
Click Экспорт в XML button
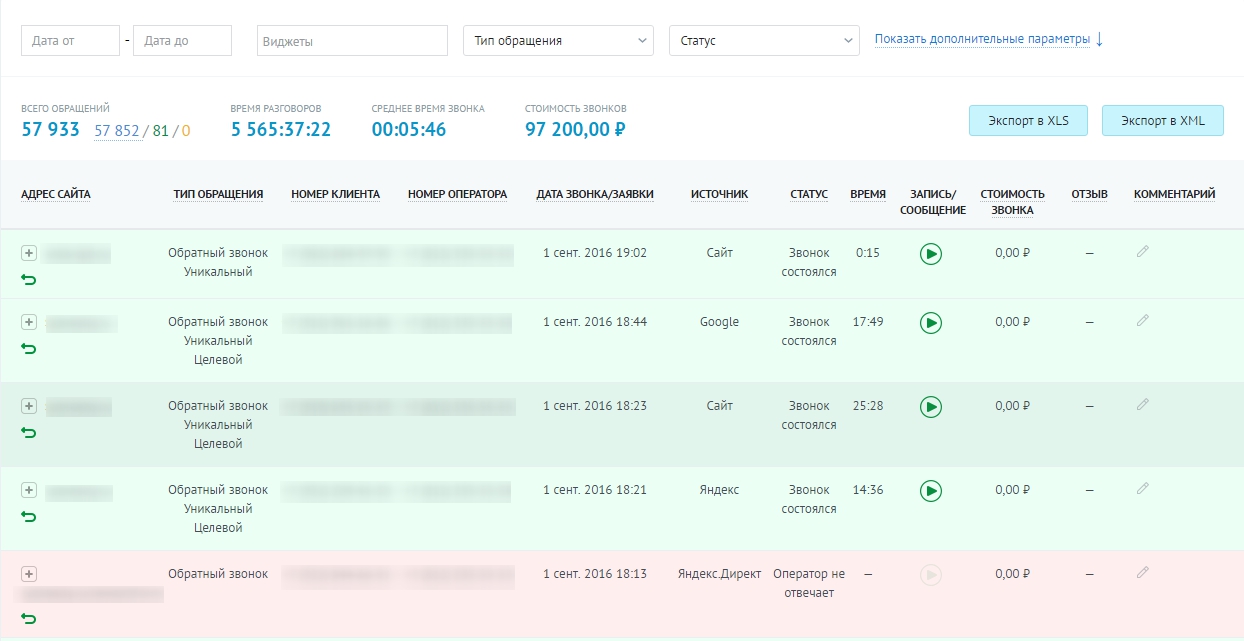[x=1163, y=121]
